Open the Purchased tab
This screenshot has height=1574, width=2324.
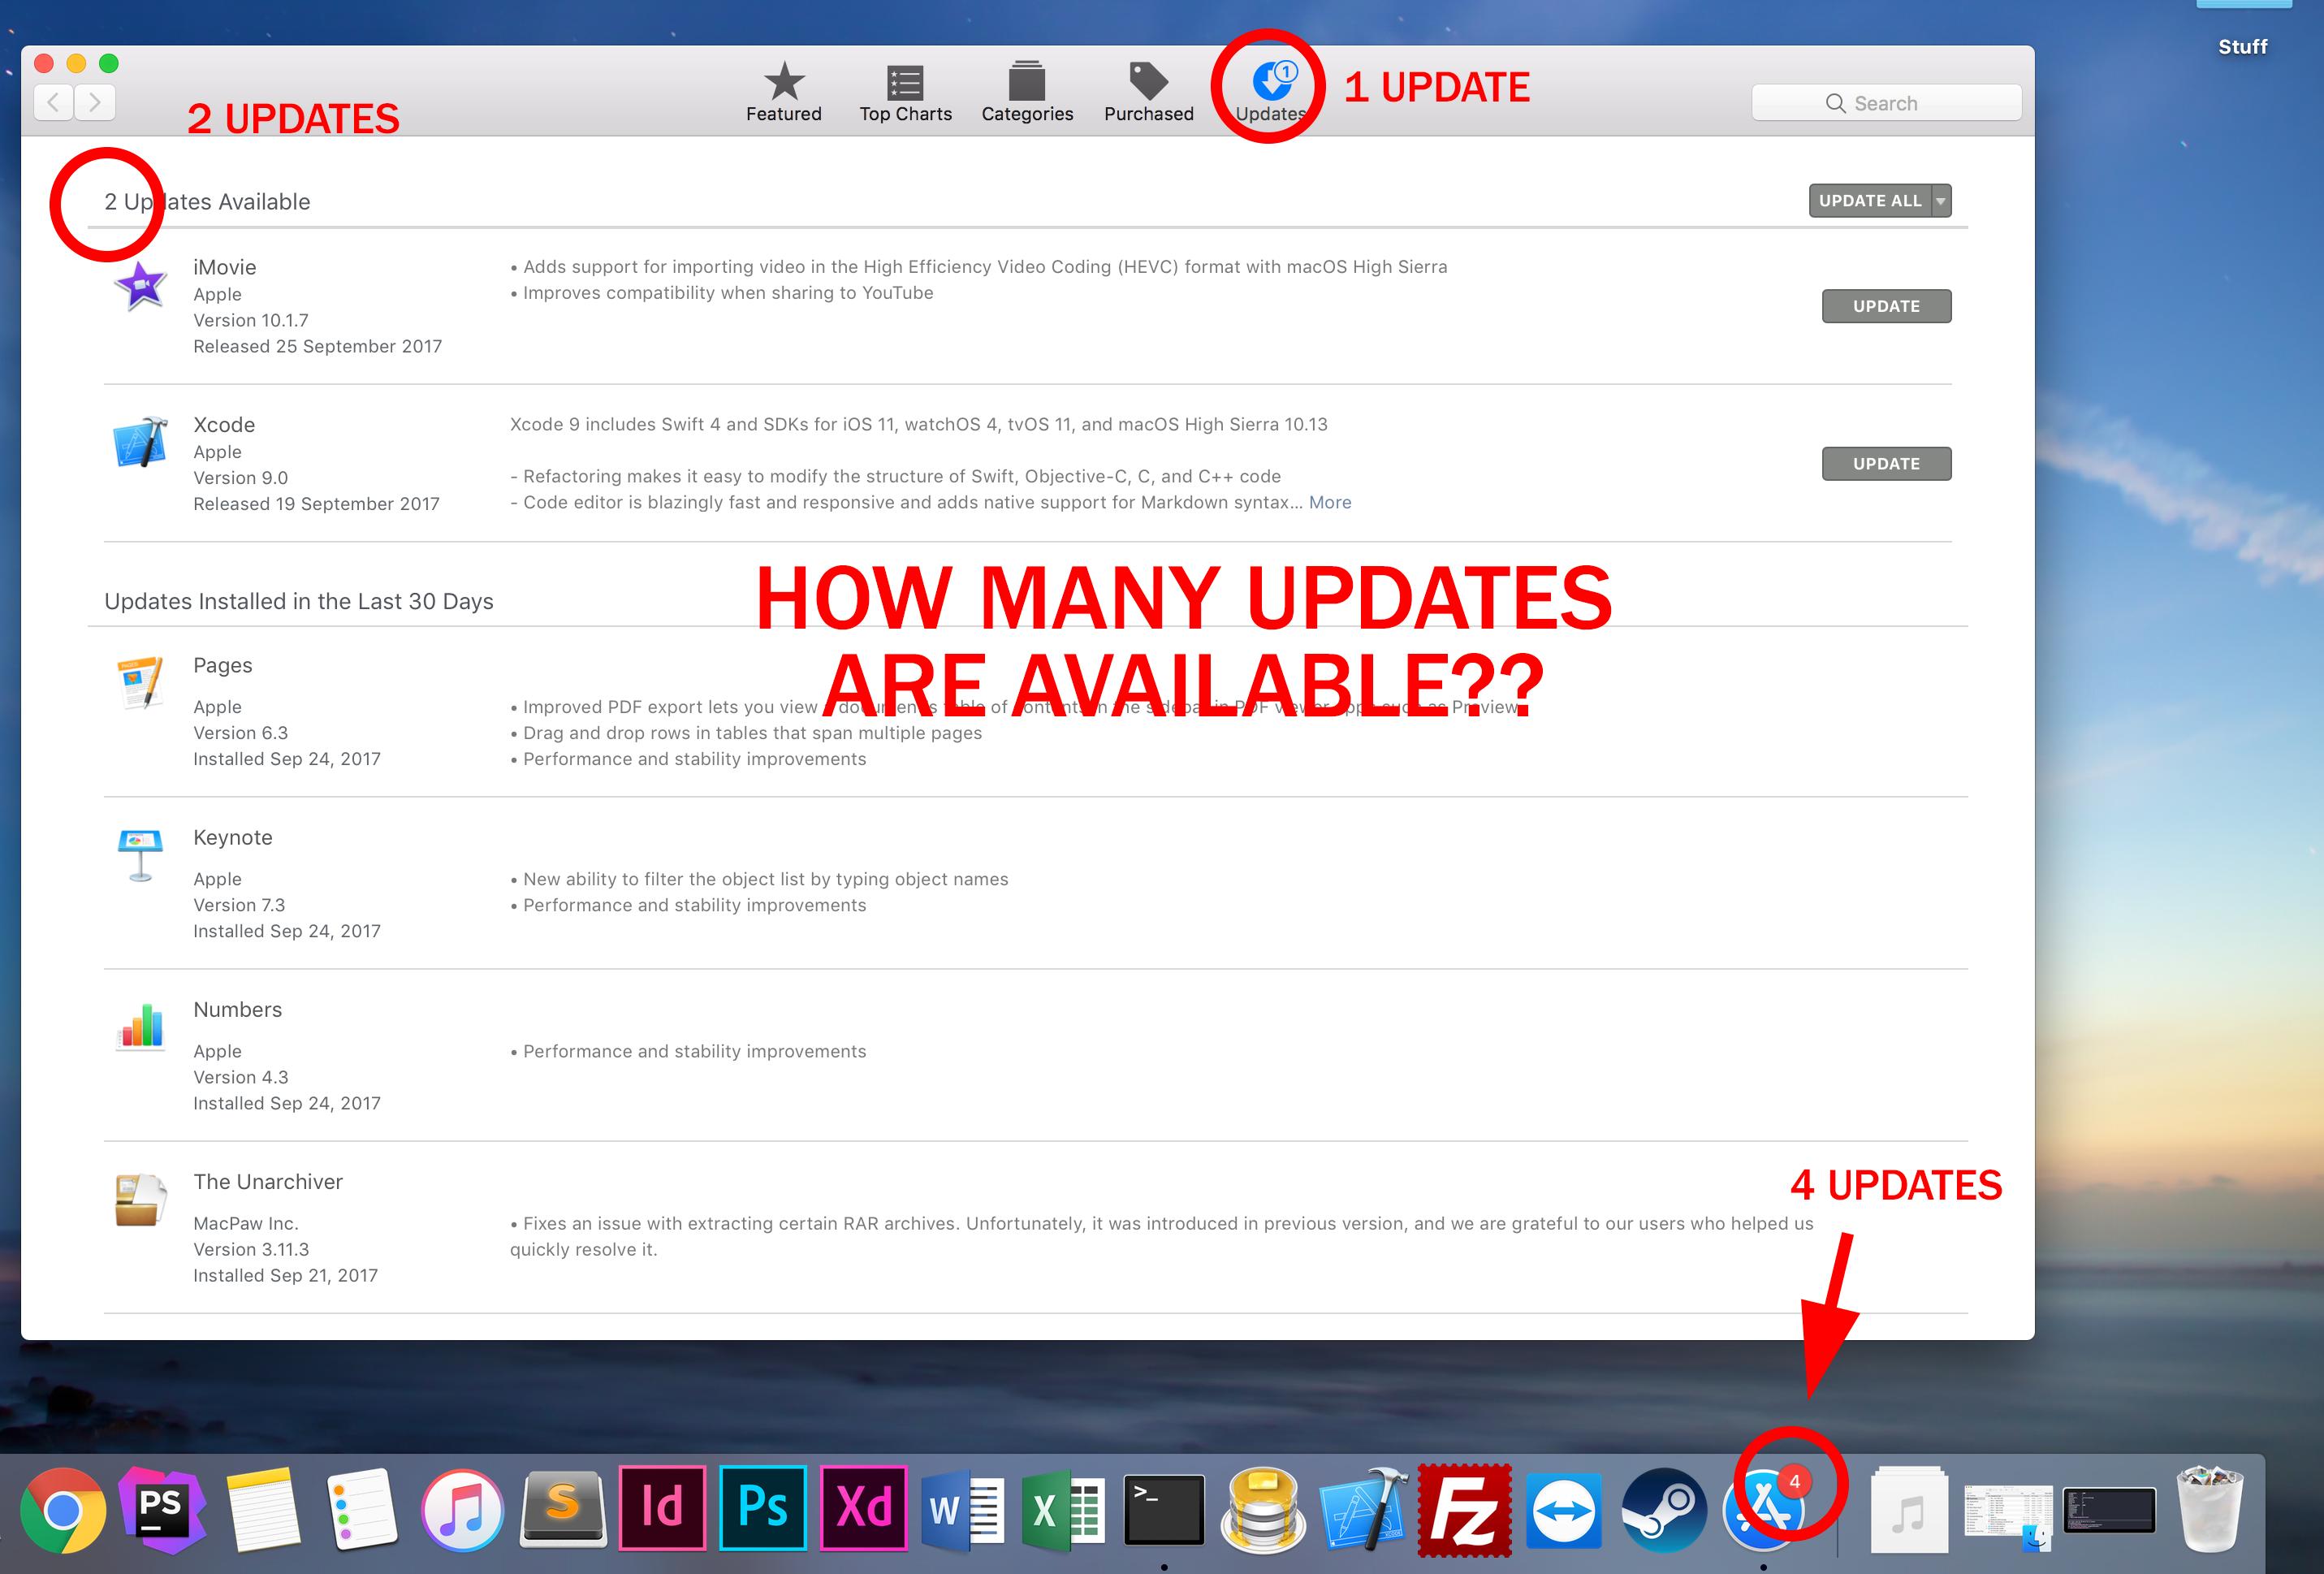click(x=1148, y=92)
